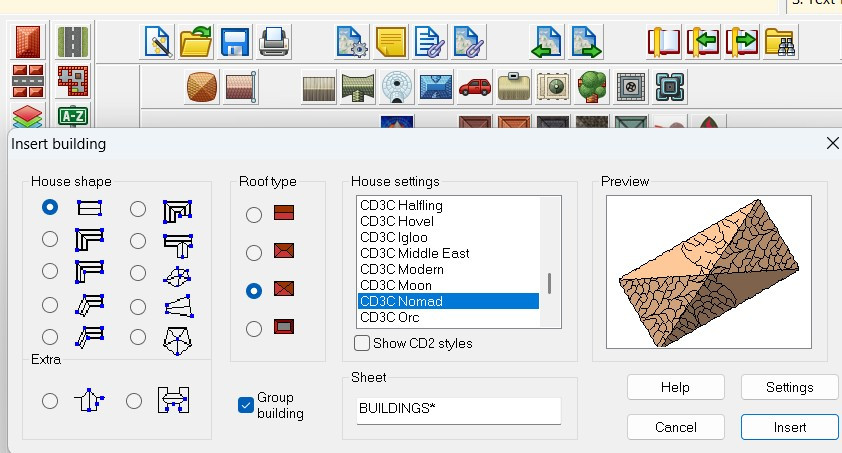Select the T-shaped house shape radio button
Image resolution: width=842 pixels, height=453 pixels.
pyautogui.click(x=138, y=240)
